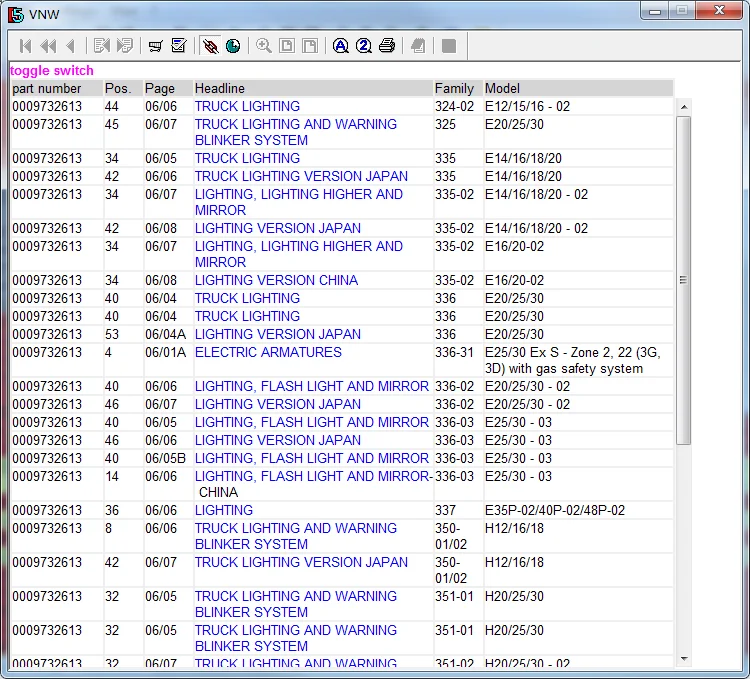
Task: Open LIGHTING, FLASH LIGHT AND MIRROR- CHINA link
Action: (313, 484)
